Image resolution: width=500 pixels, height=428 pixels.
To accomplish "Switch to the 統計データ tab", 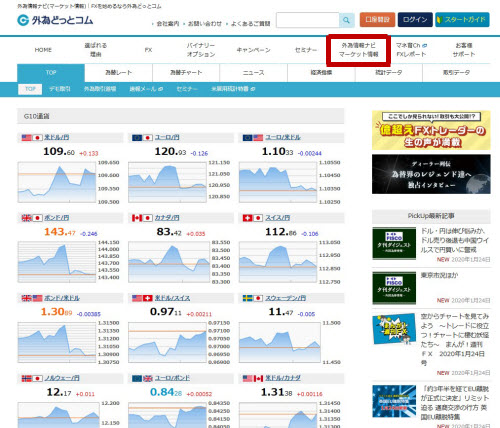I will 389,73.
